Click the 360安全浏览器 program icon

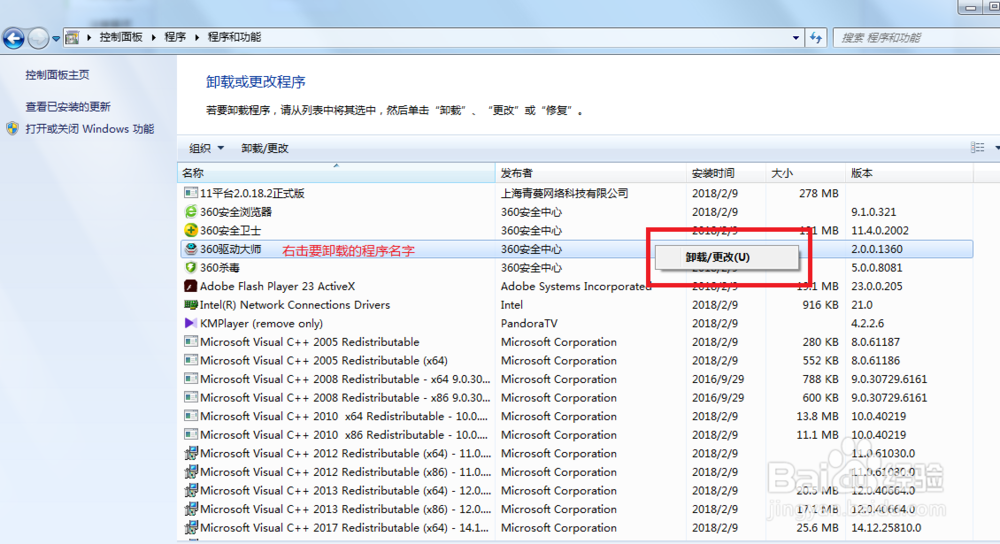(190, 211)
